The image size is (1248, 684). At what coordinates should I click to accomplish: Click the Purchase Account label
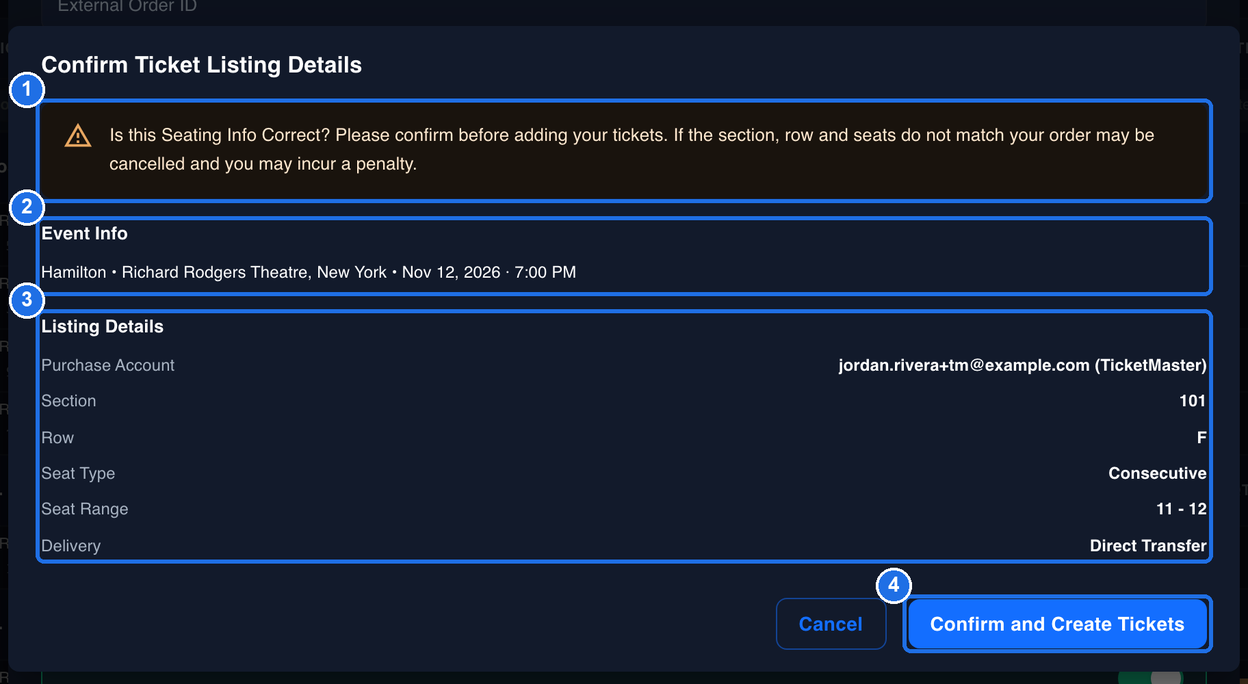click(108, 365)
